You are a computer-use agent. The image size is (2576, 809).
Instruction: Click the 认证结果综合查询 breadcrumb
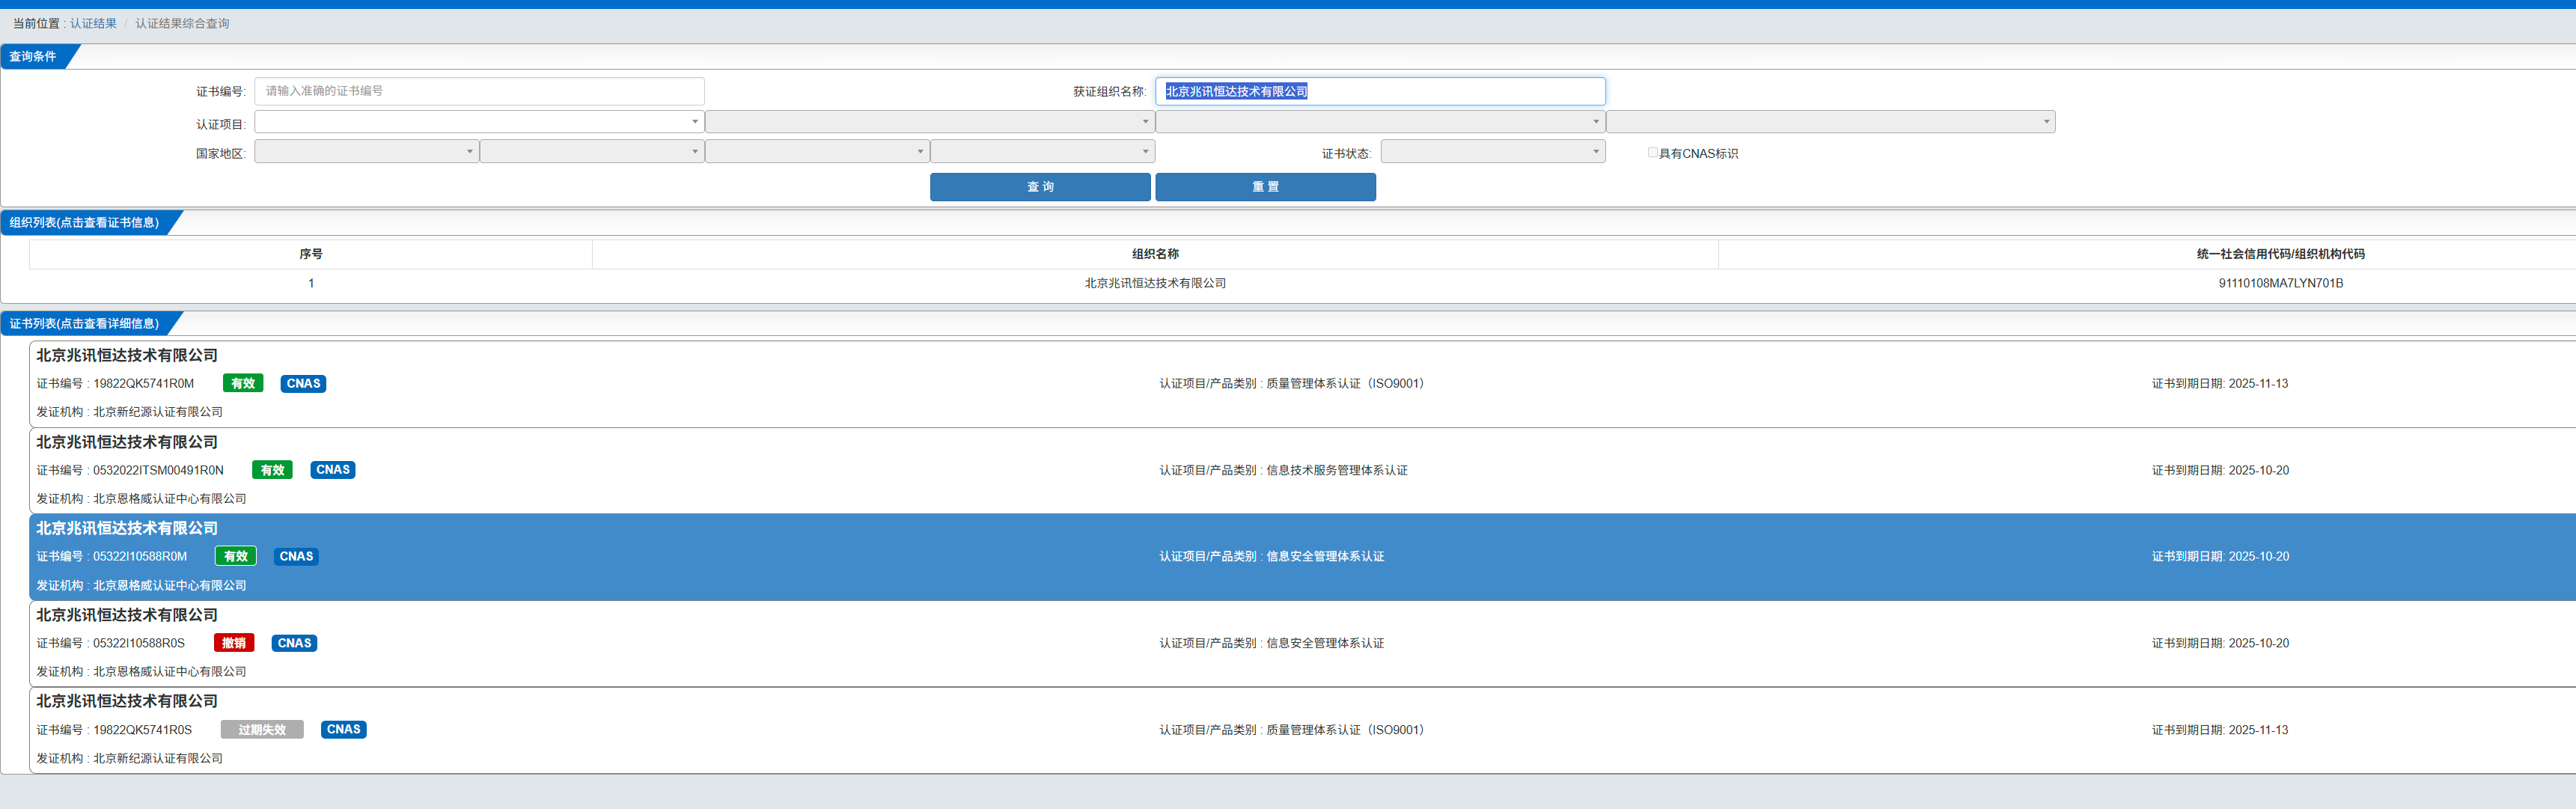point(182,23)
